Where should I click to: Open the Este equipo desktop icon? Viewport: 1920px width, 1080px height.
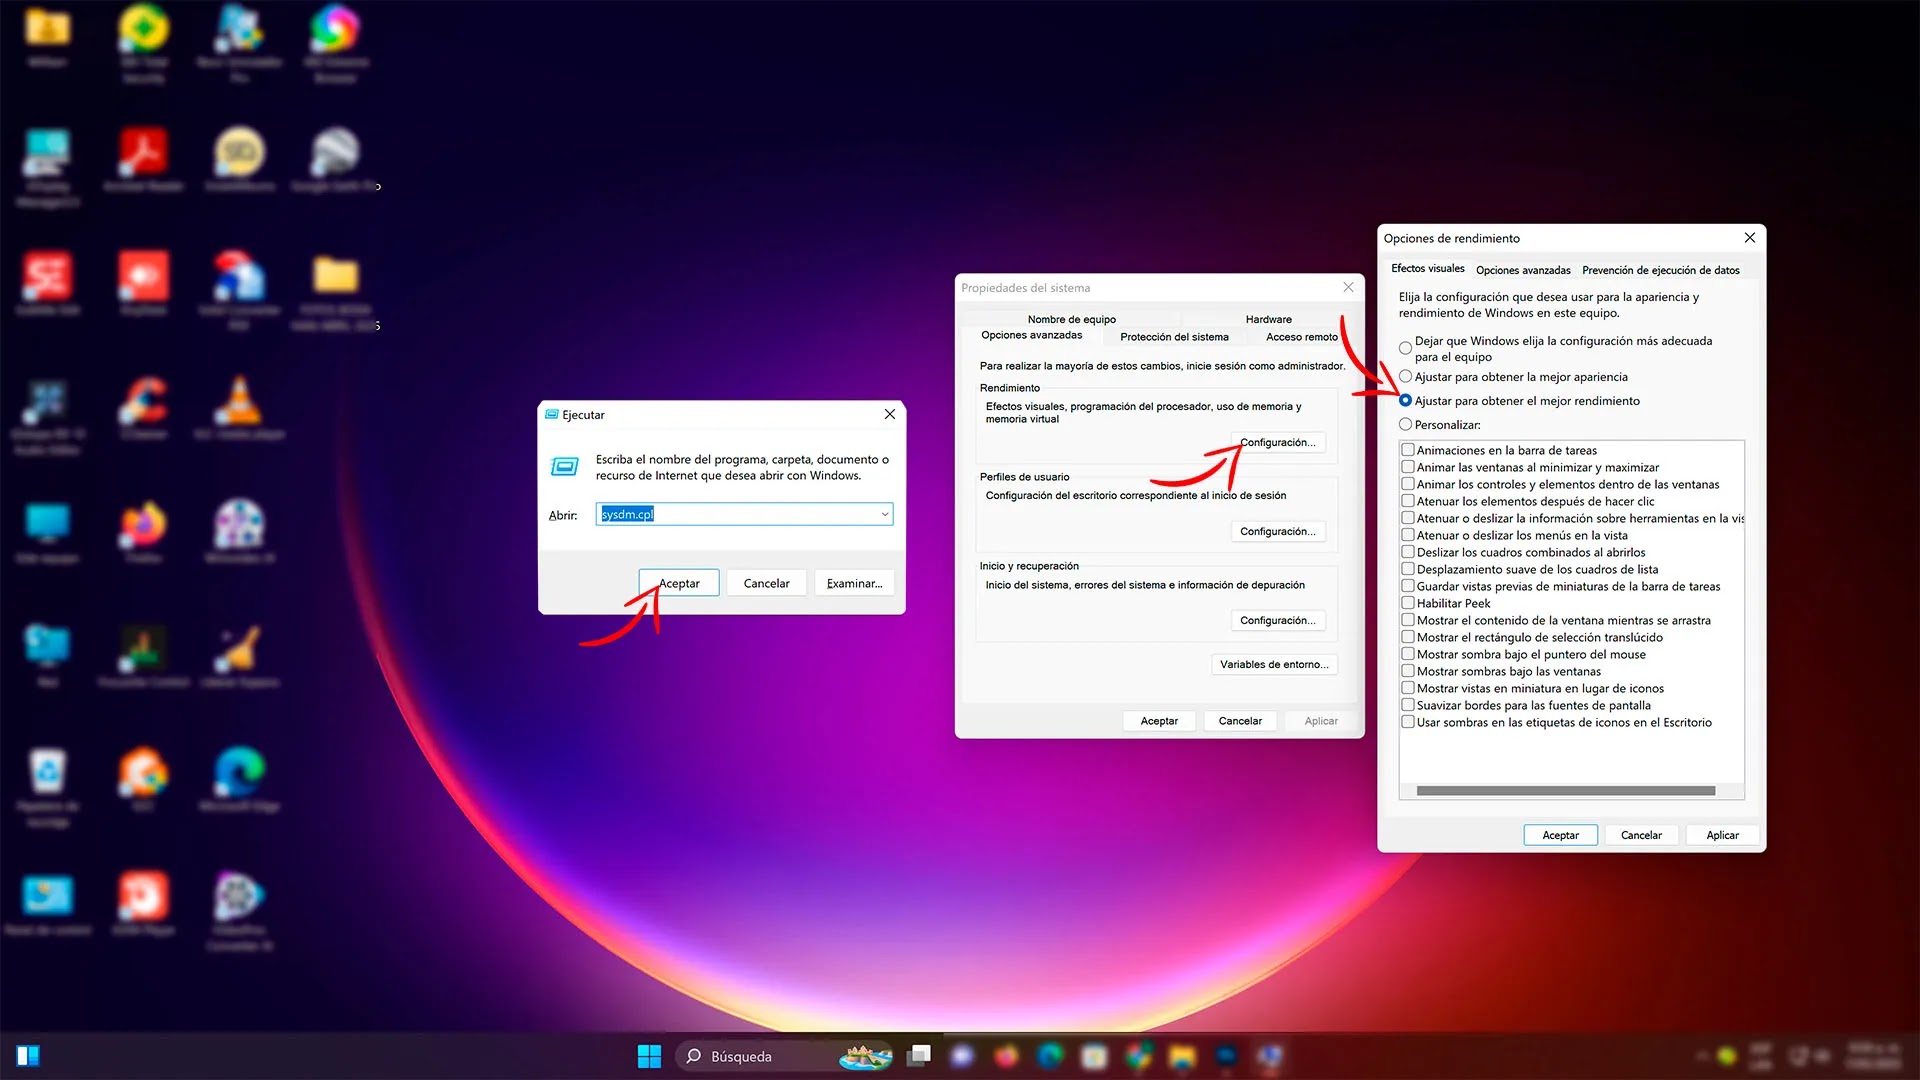(48, 532)
